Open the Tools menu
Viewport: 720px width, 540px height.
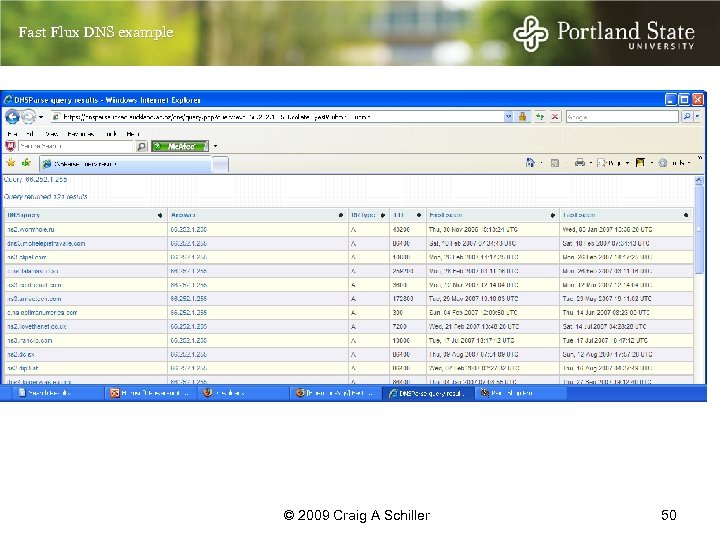(111, 134)
